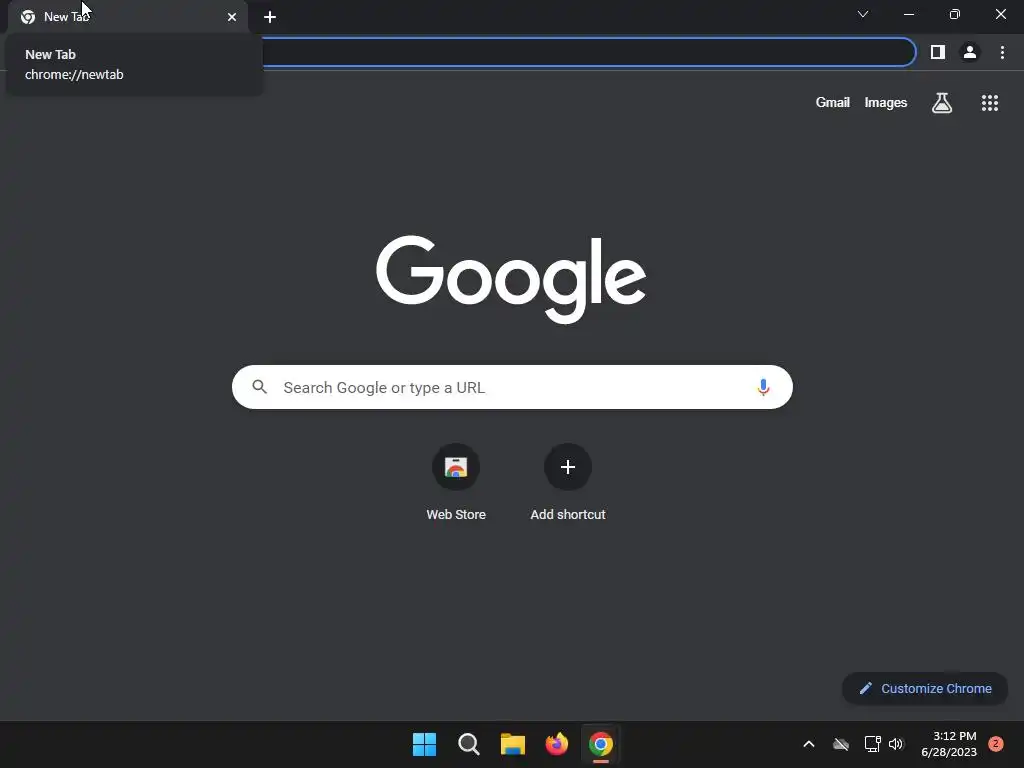Open the Web Store shortcut icon
This screenshot has height=768, width=1024.
456,467
